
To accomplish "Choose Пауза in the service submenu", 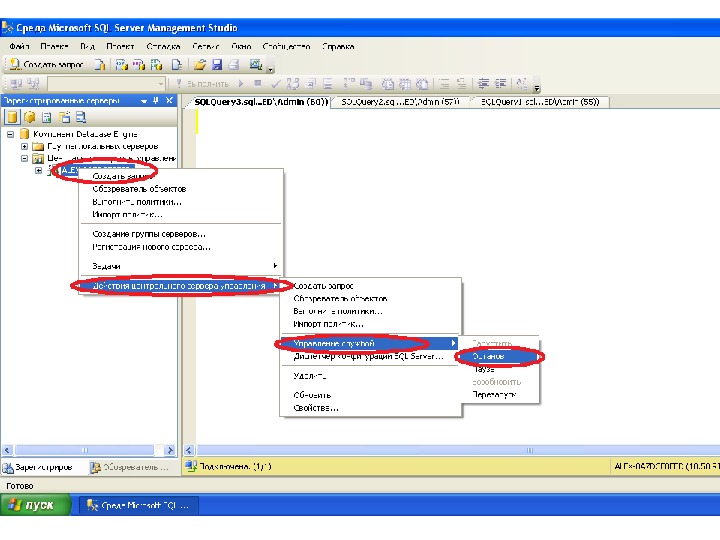I will pyautogui.click(x=499, y=369).
